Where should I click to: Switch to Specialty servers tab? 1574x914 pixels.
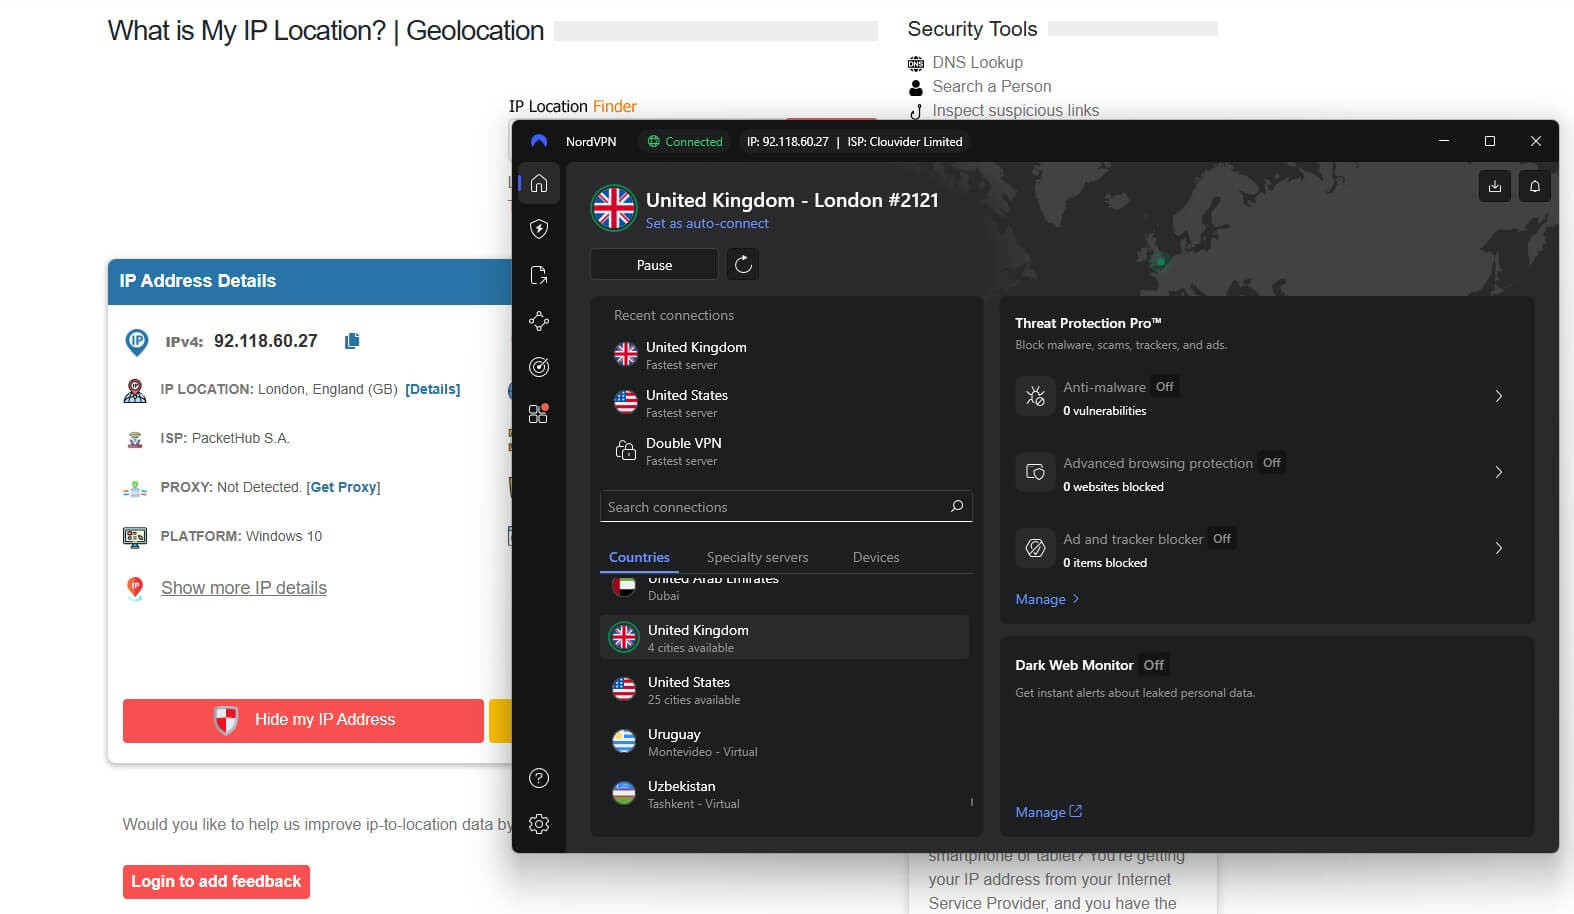(757, 557)
